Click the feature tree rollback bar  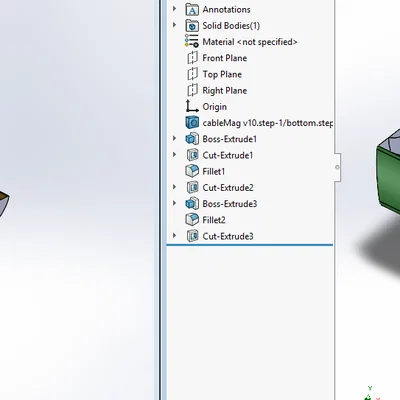coord(250,245)
